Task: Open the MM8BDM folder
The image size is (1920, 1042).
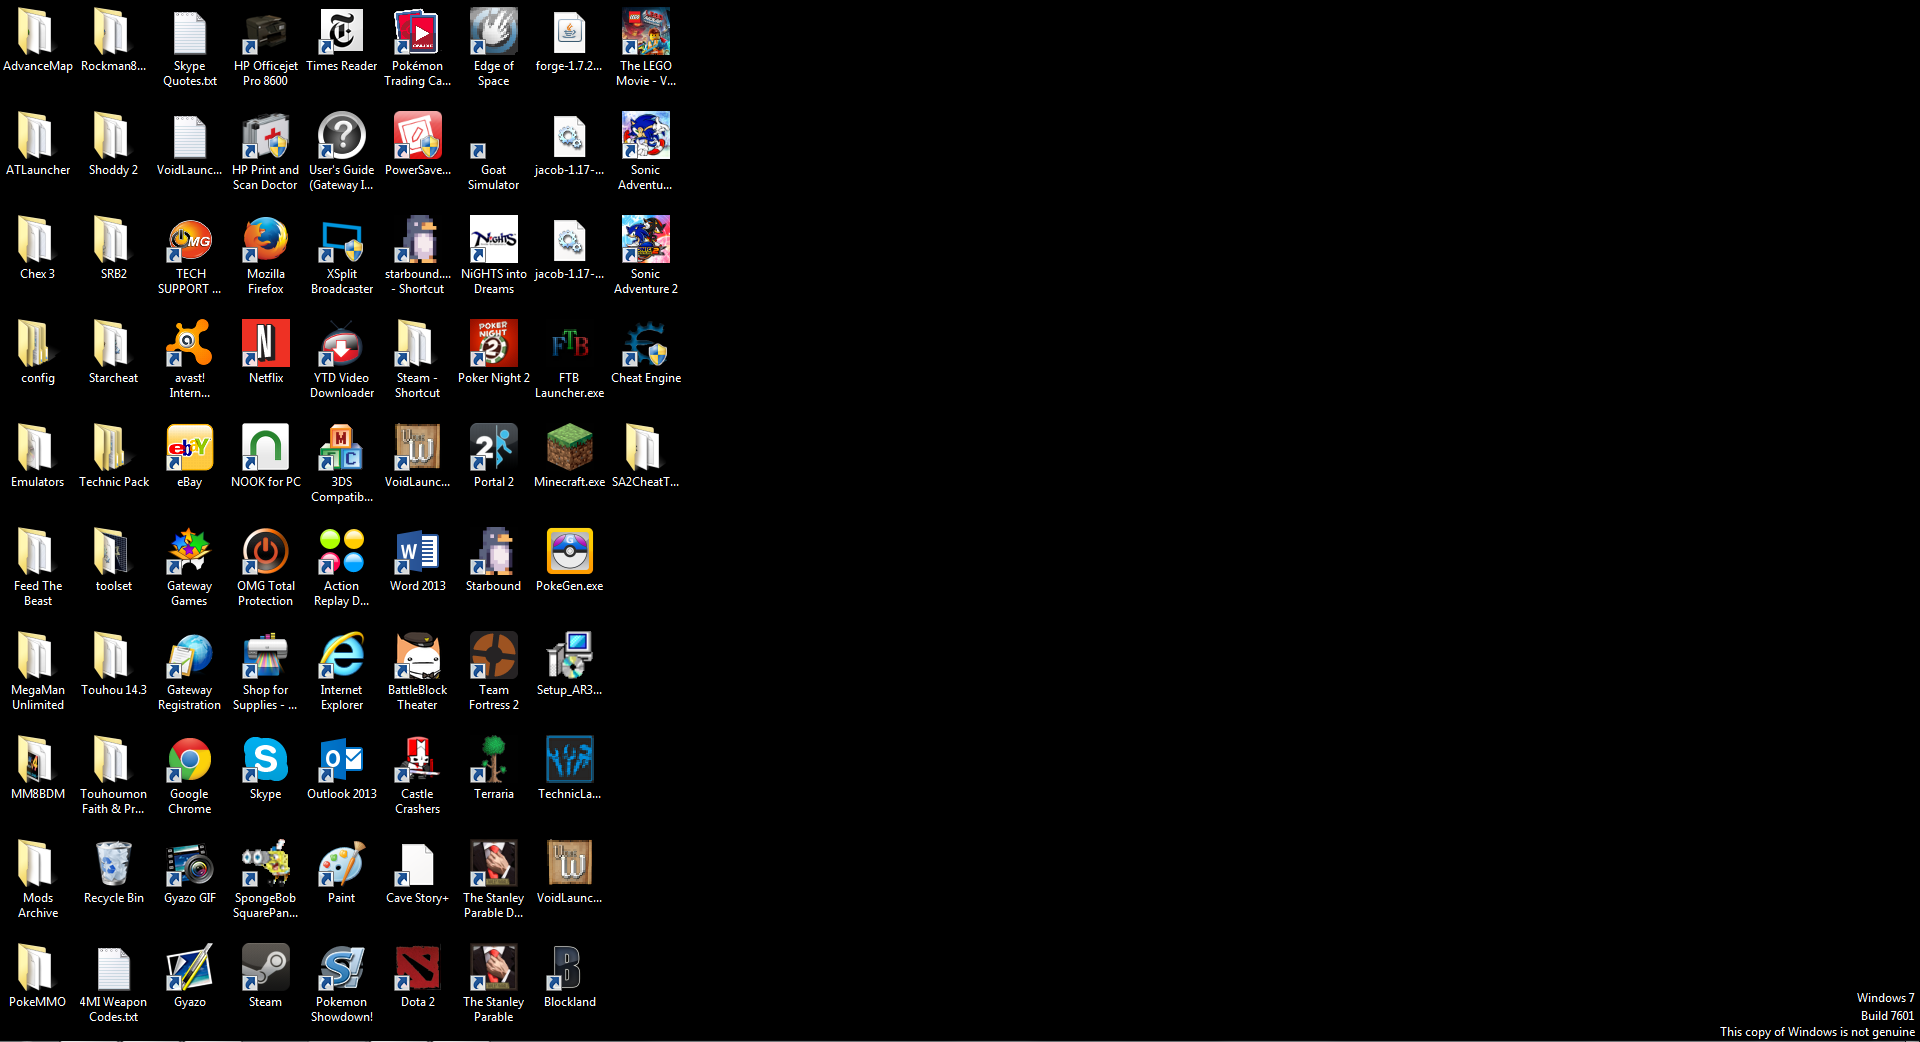Action: tap(38, 761)
